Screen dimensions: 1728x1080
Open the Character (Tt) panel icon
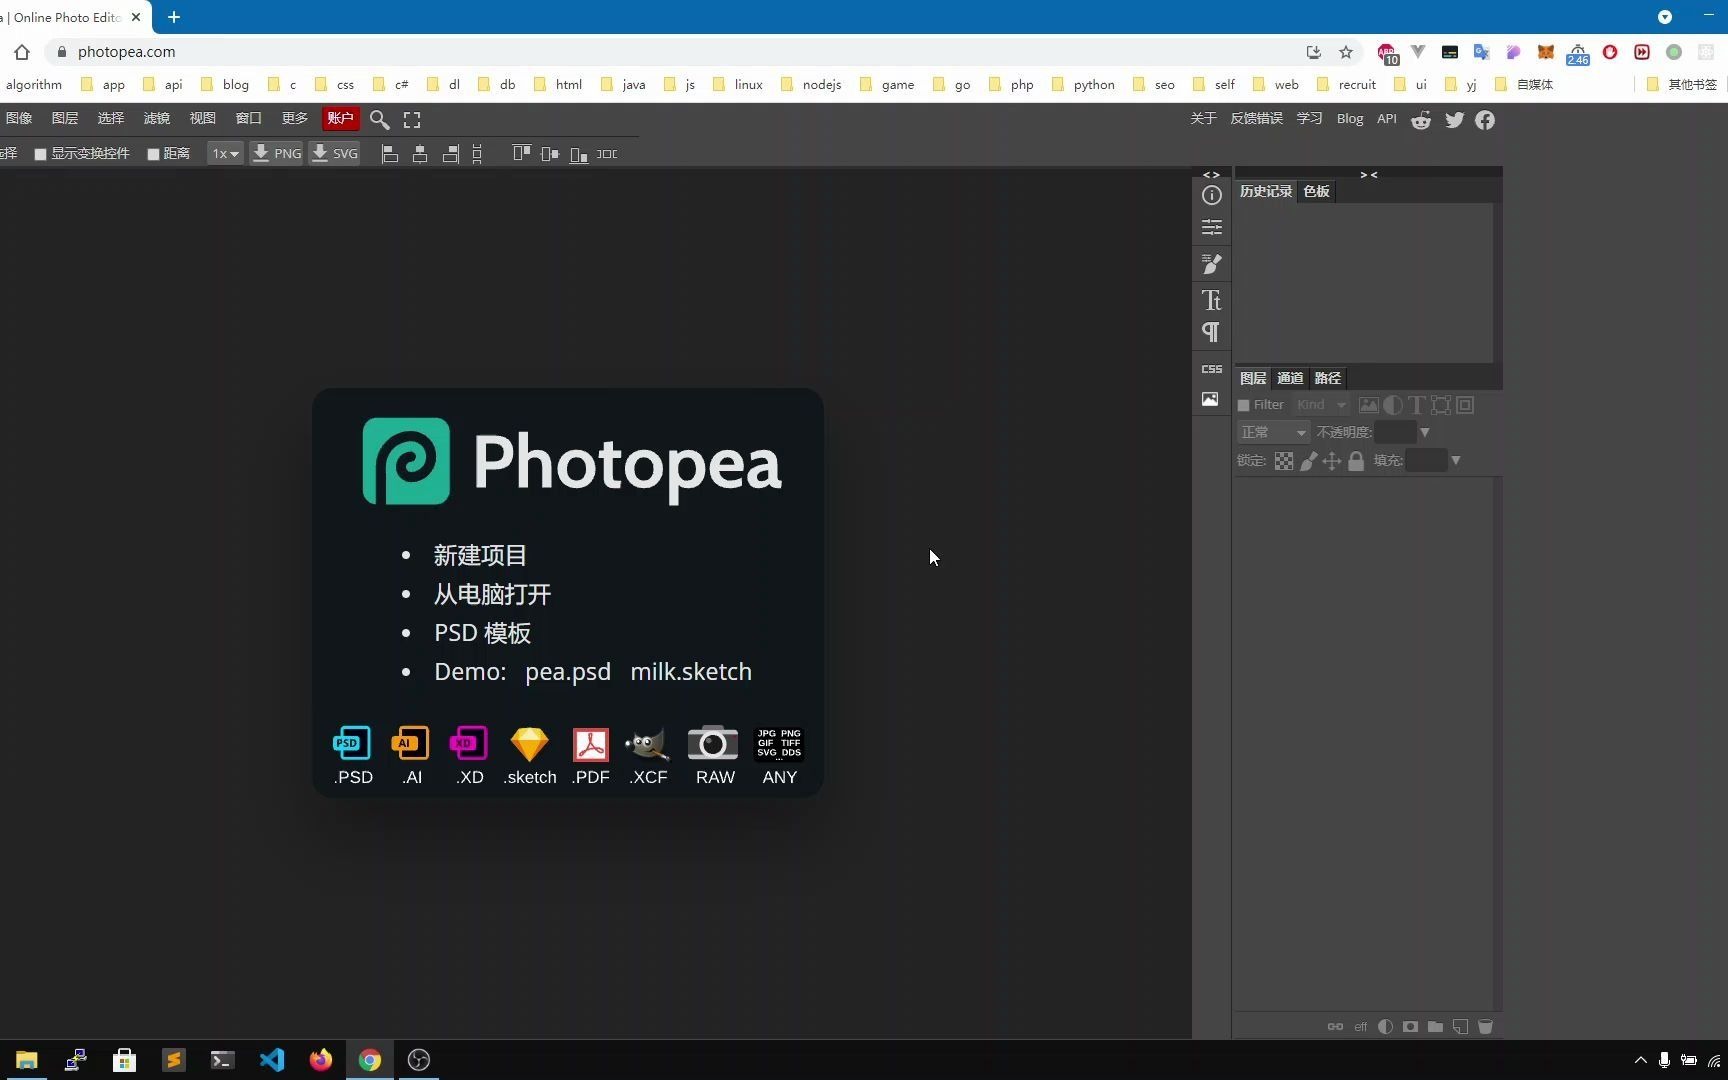1211,300
